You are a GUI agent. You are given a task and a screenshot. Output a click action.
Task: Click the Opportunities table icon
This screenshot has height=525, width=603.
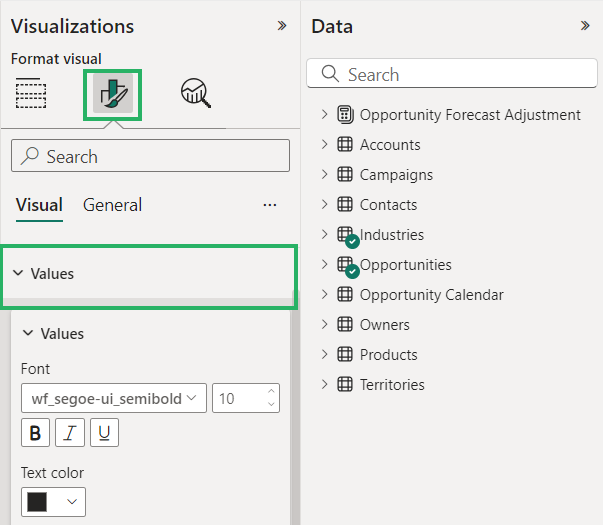(345, 265)
